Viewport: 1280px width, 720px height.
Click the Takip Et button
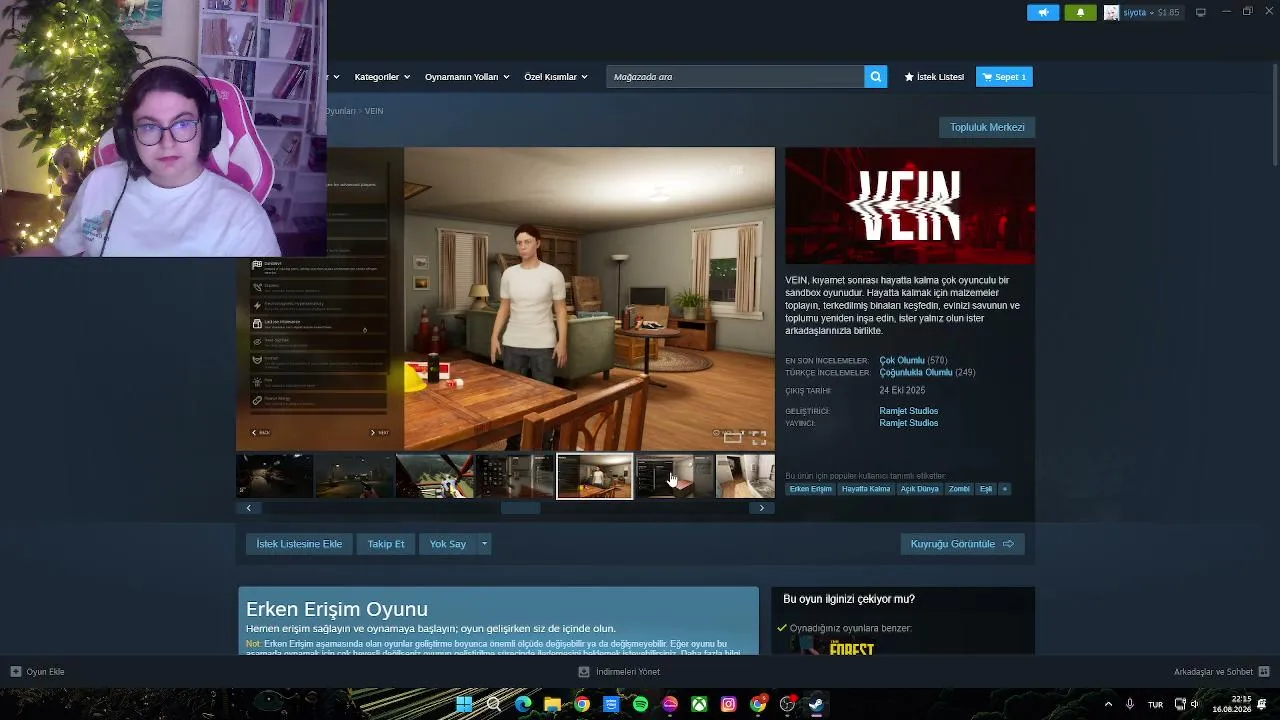pyautogui.click(x=386, y=544)
